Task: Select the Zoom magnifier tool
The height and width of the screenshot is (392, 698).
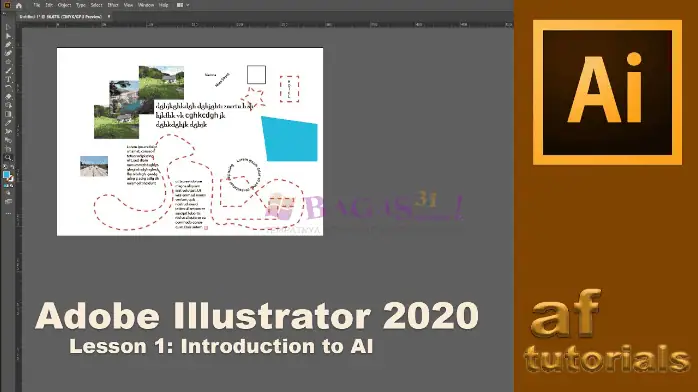Action: (8, 158)
